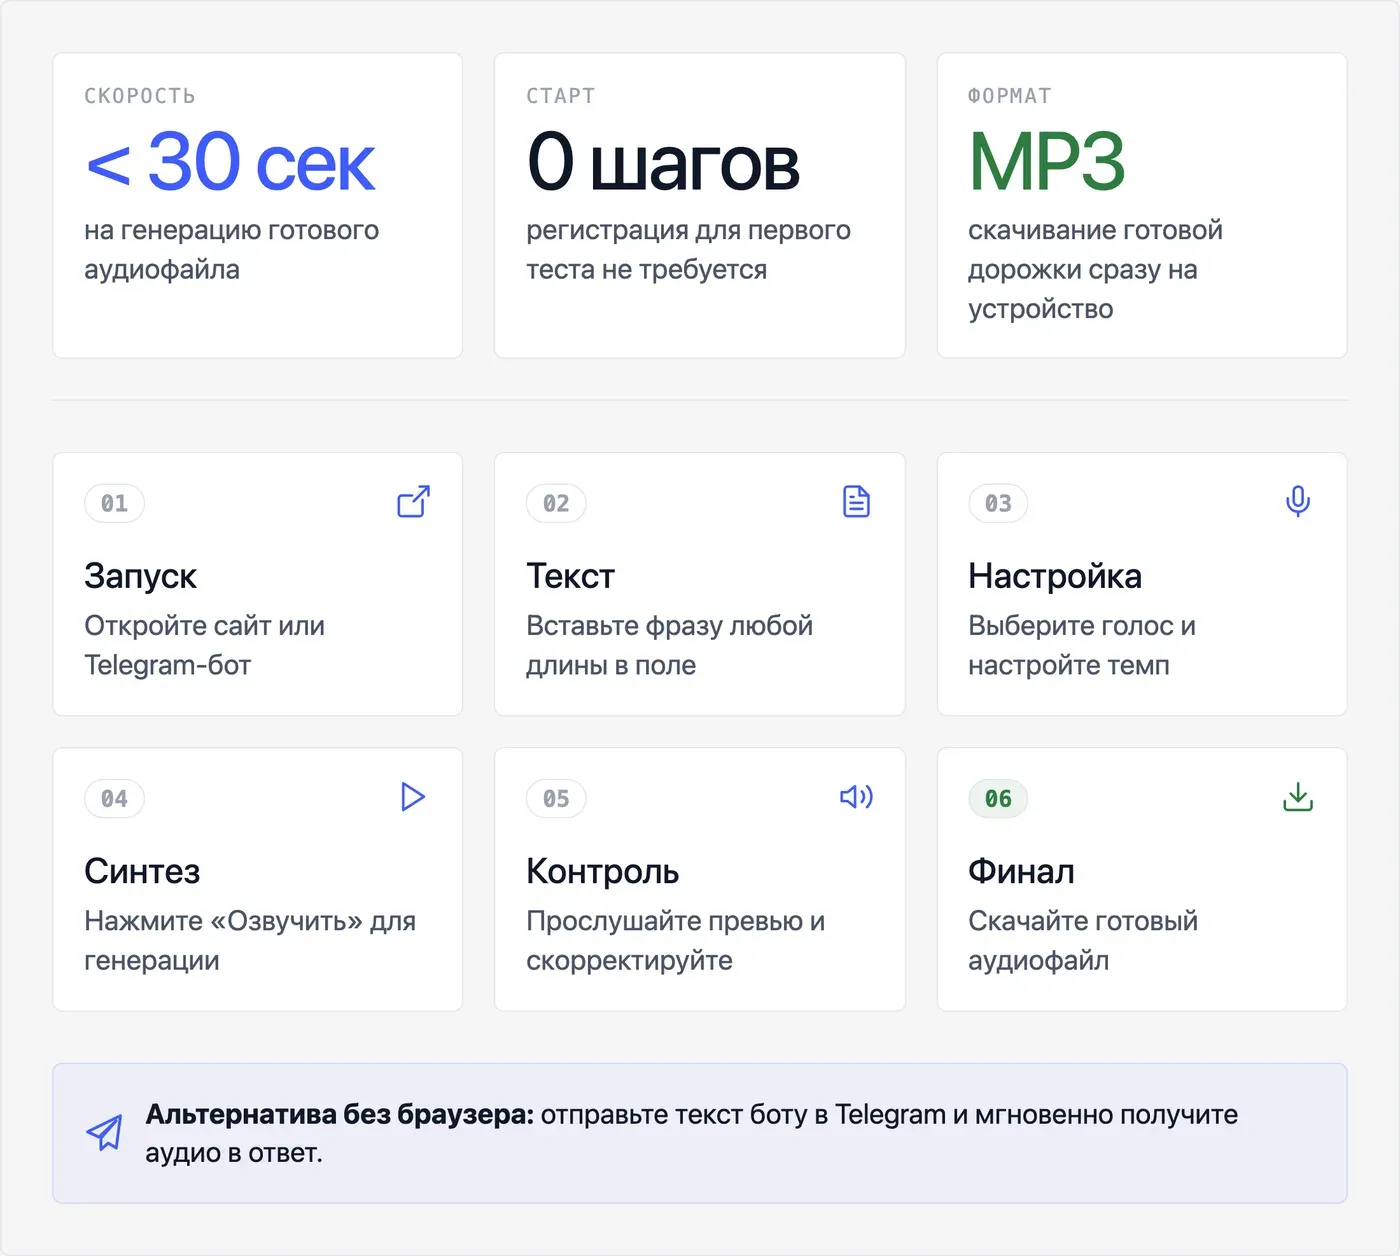The height and width of the screenshot is (1256, 1400).
Task: Click "Вставьте фразу любой длины в поле" text
Action: (x=670, y=645)
